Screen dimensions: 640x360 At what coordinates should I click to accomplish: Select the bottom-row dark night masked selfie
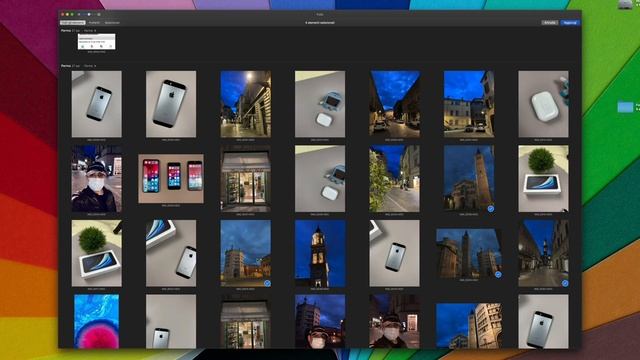tap(395, 321)
